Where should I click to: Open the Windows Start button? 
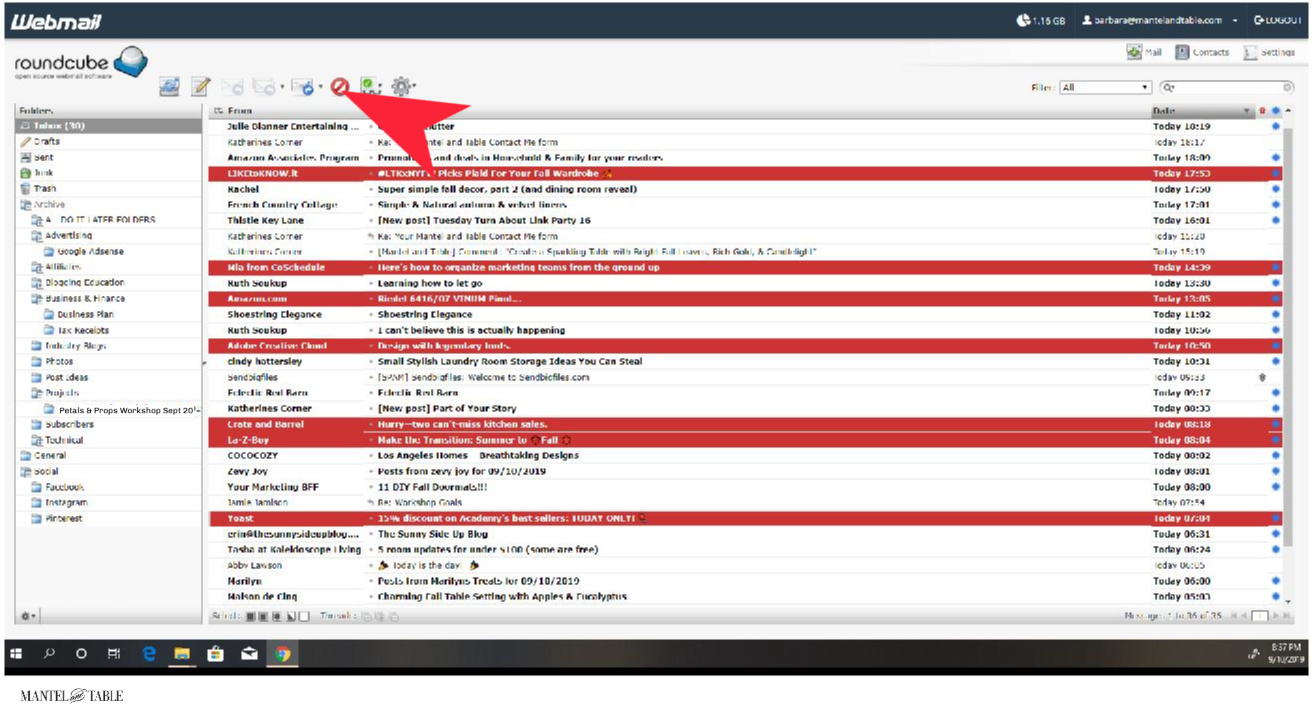(16, 654)
